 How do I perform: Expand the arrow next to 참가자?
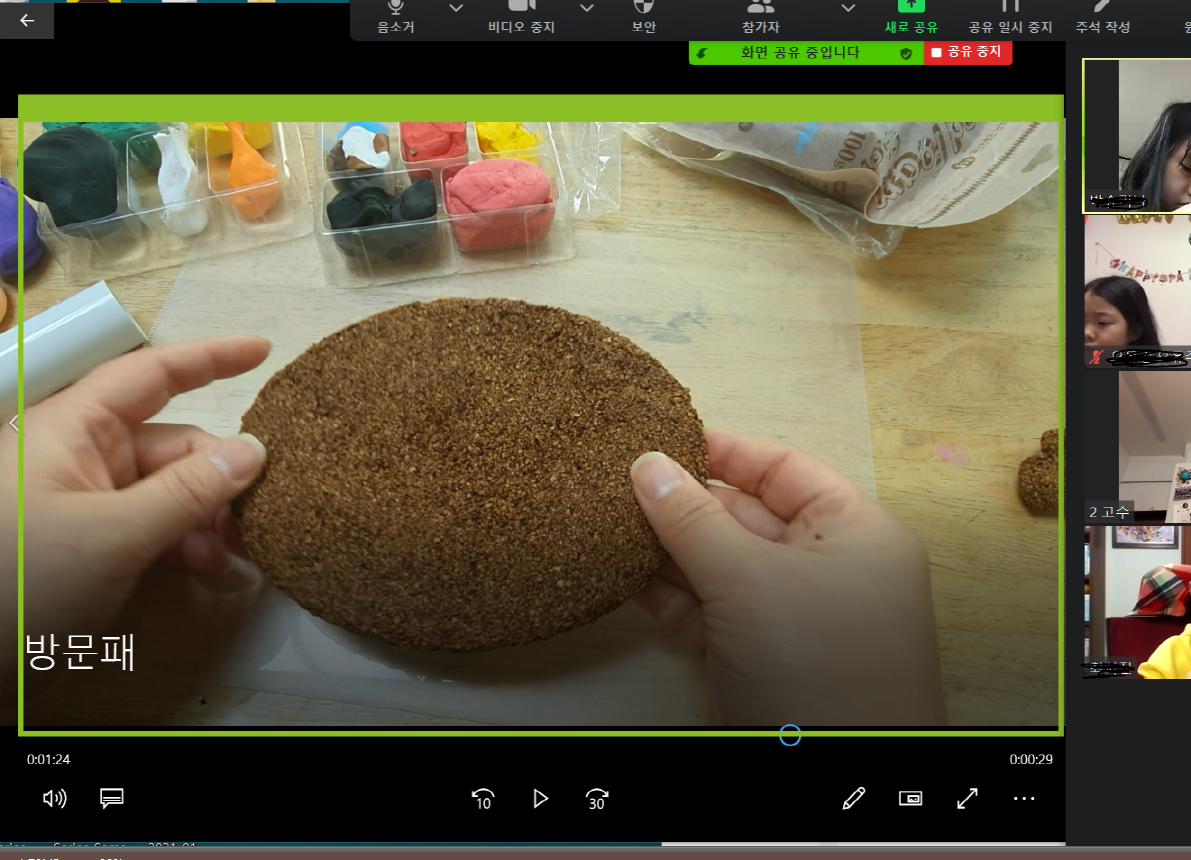coord(848,9)
